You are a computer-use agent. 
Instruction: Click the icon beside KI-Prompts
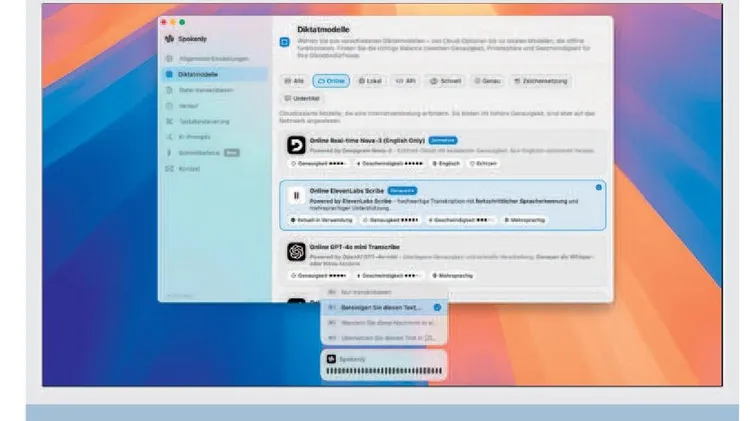[x=169, y=137]
